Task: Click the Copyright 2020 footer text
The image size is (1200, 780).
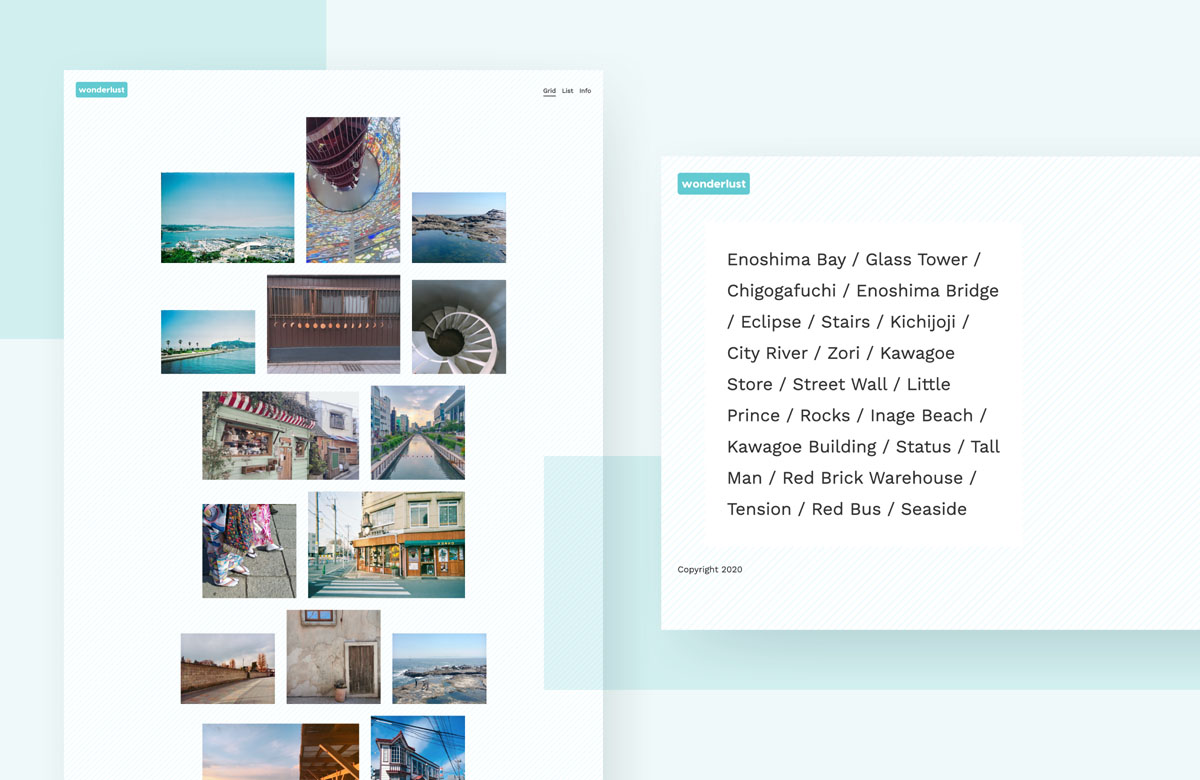Action: pos(709,570)
